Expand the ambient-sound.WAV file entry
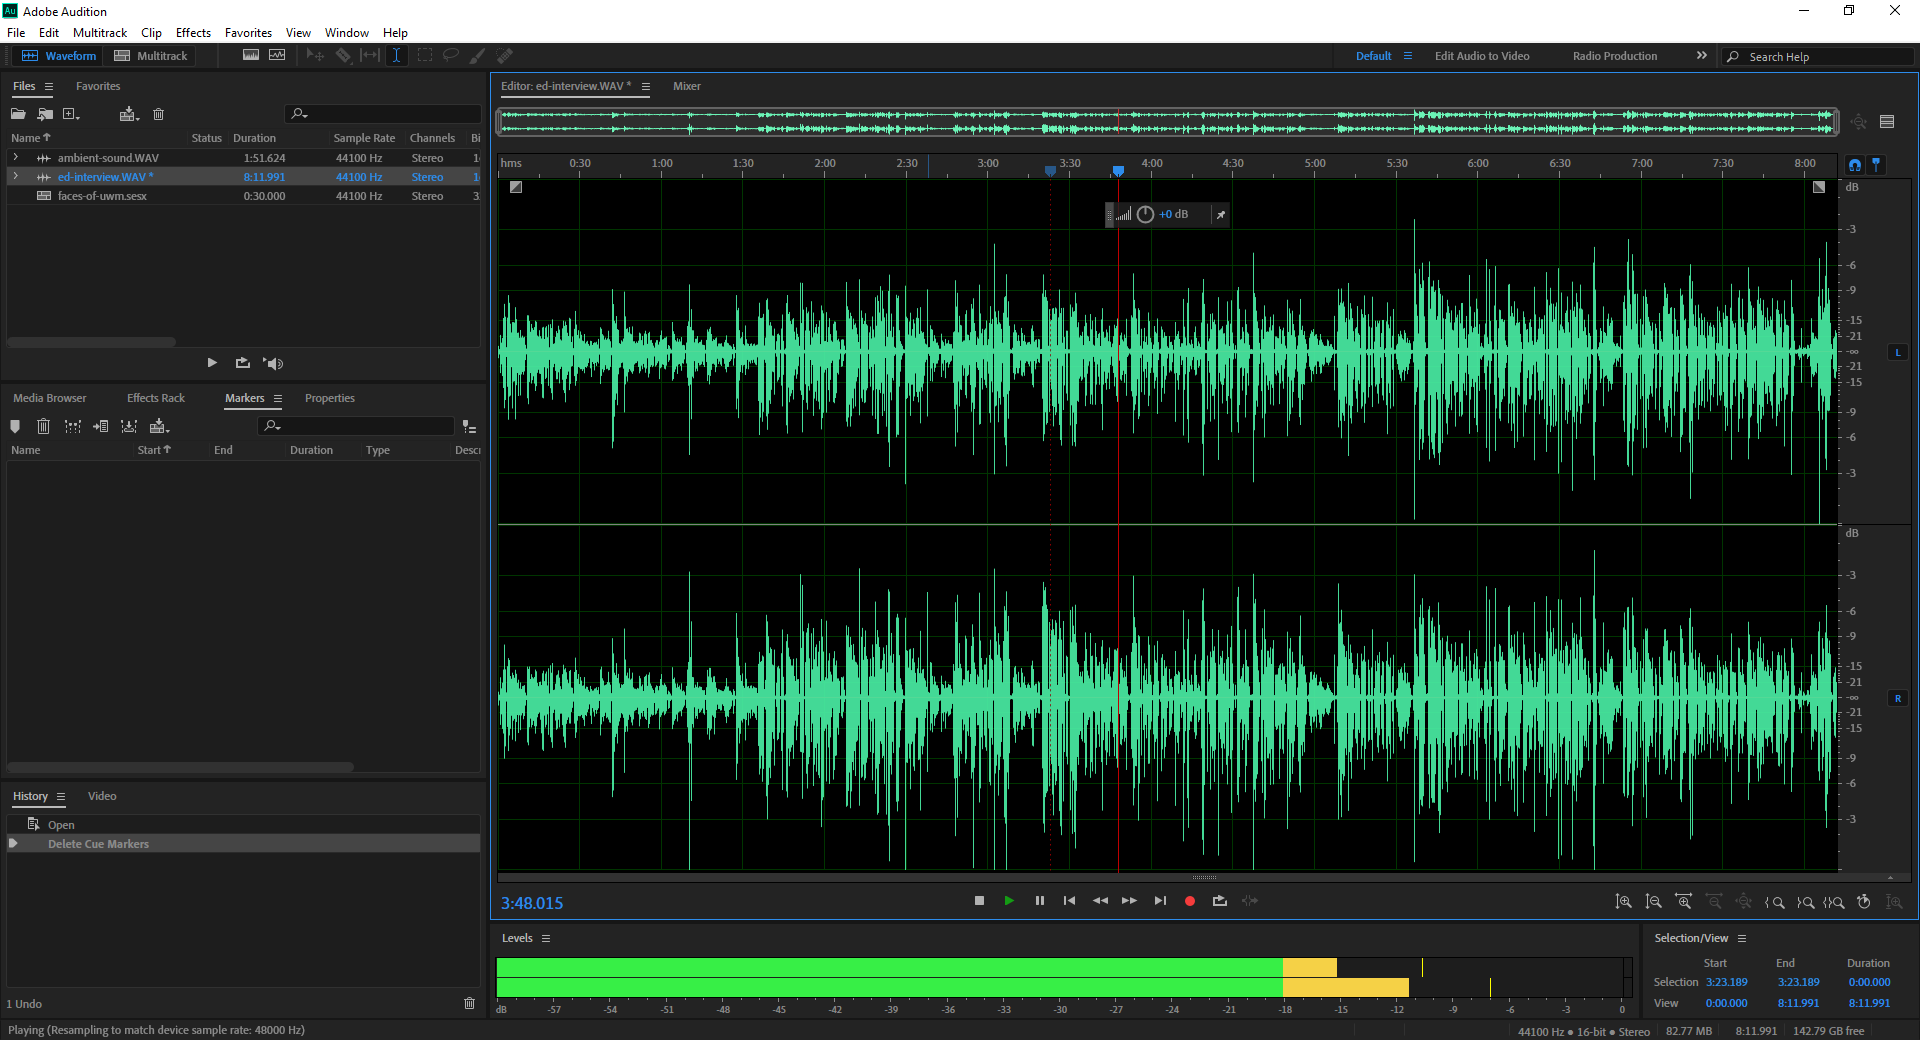 (15, 158)
